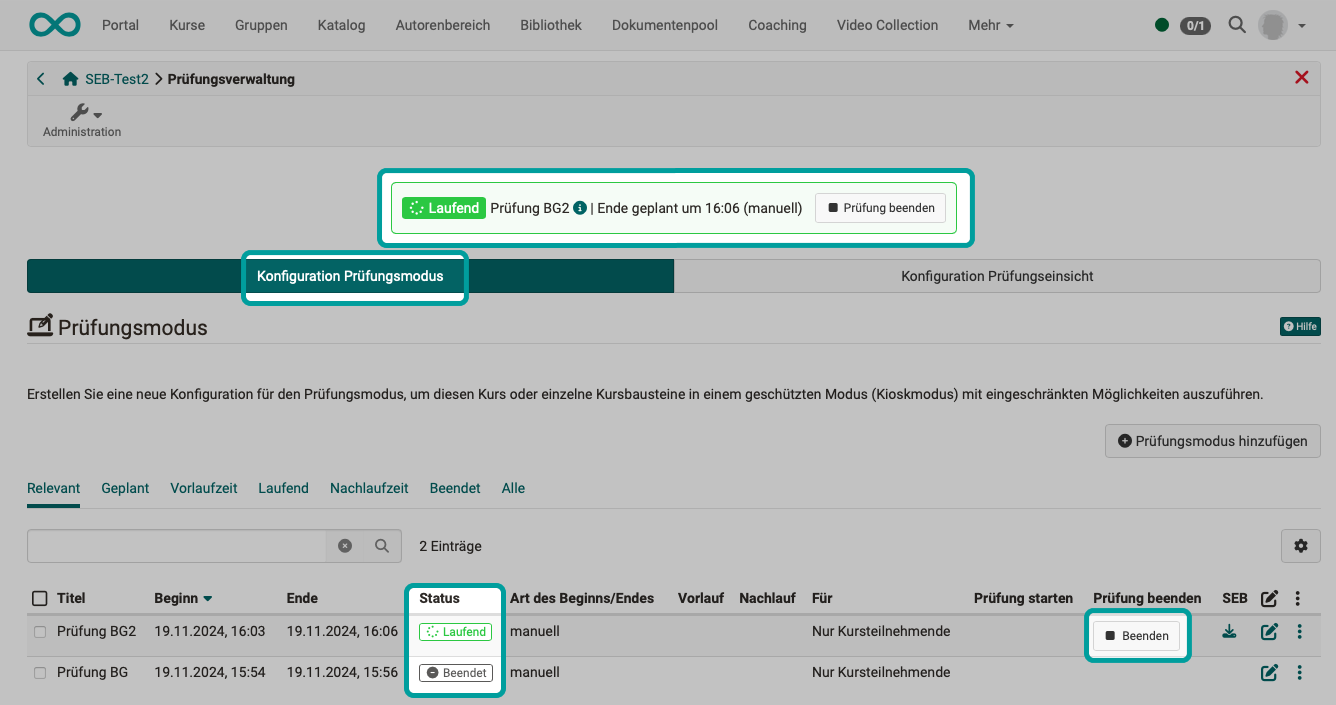Click the home icon in breadcrumb

click(x=70, y=79)
